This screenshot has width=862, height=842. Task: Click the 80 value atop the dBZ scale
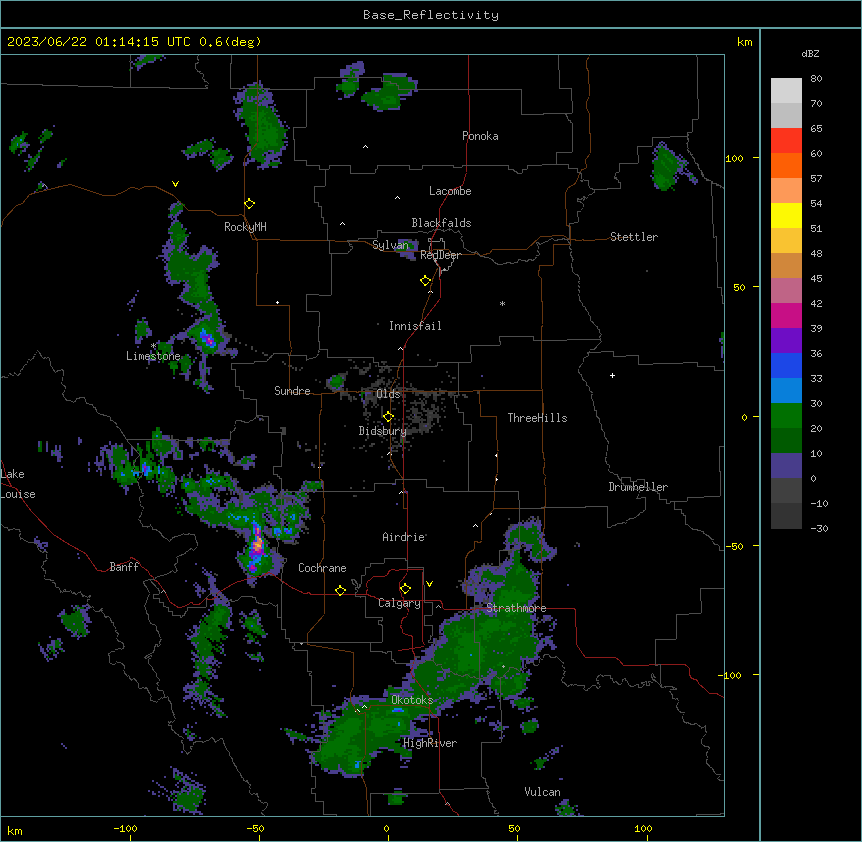(x=816, y=79)
